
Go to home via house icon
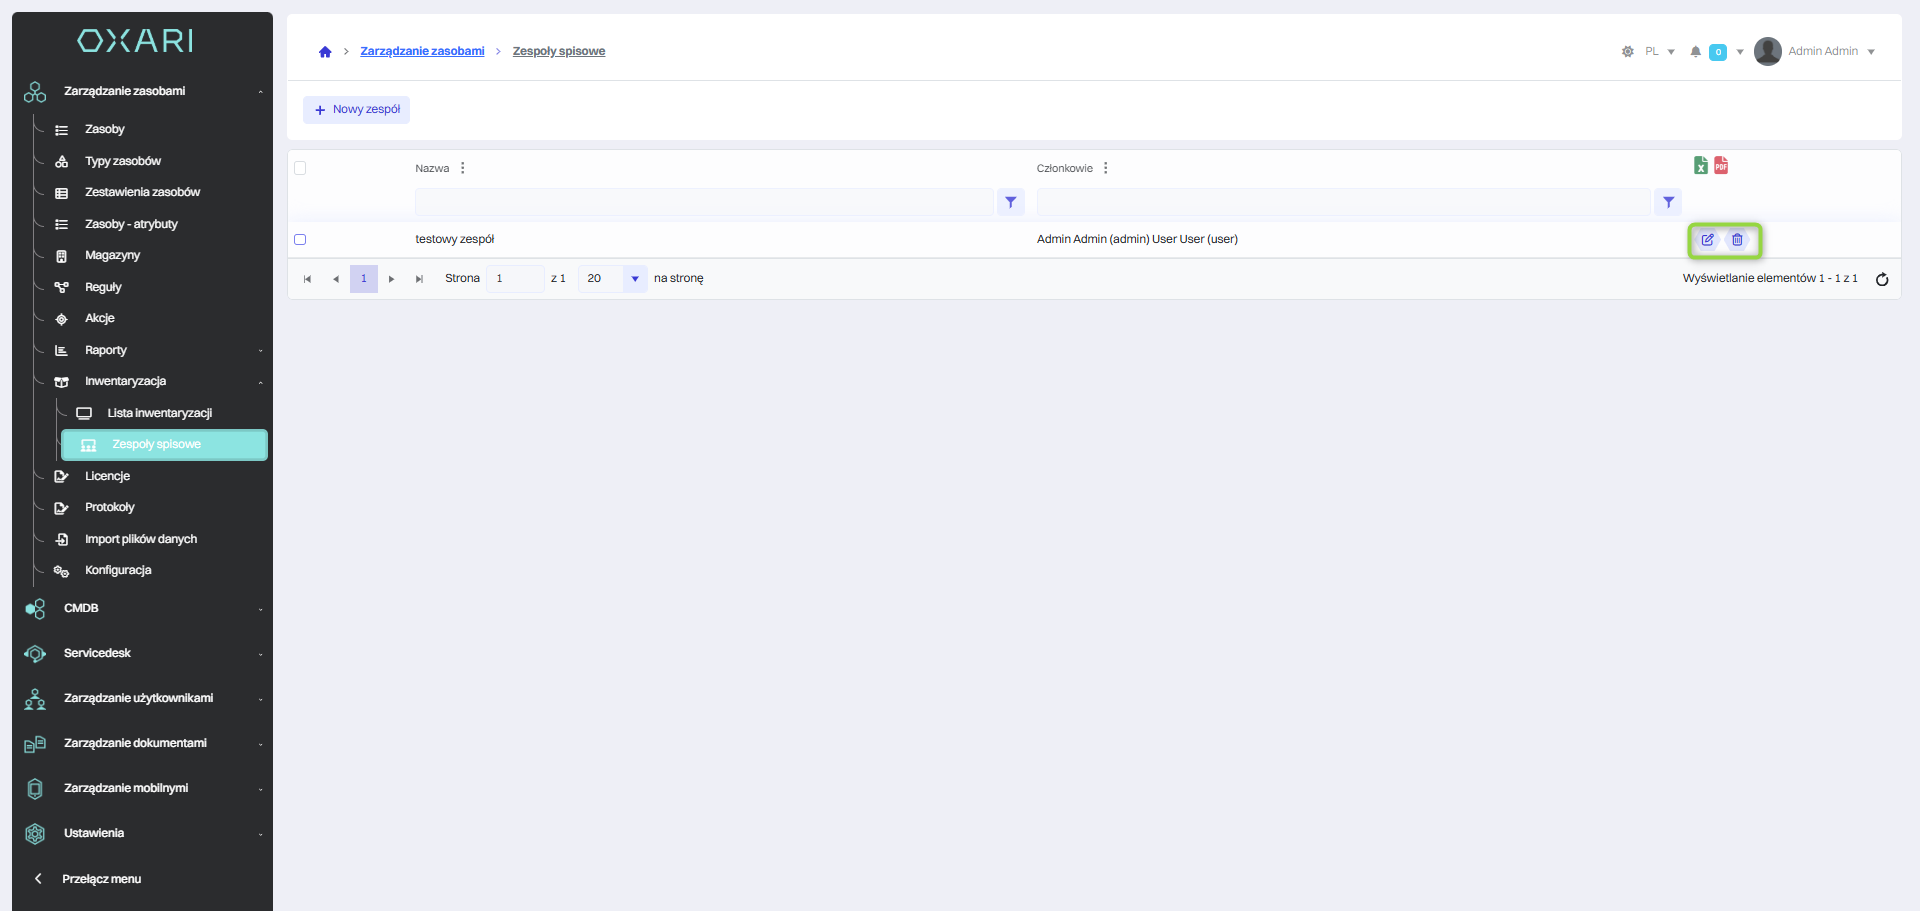click(325, 52)
